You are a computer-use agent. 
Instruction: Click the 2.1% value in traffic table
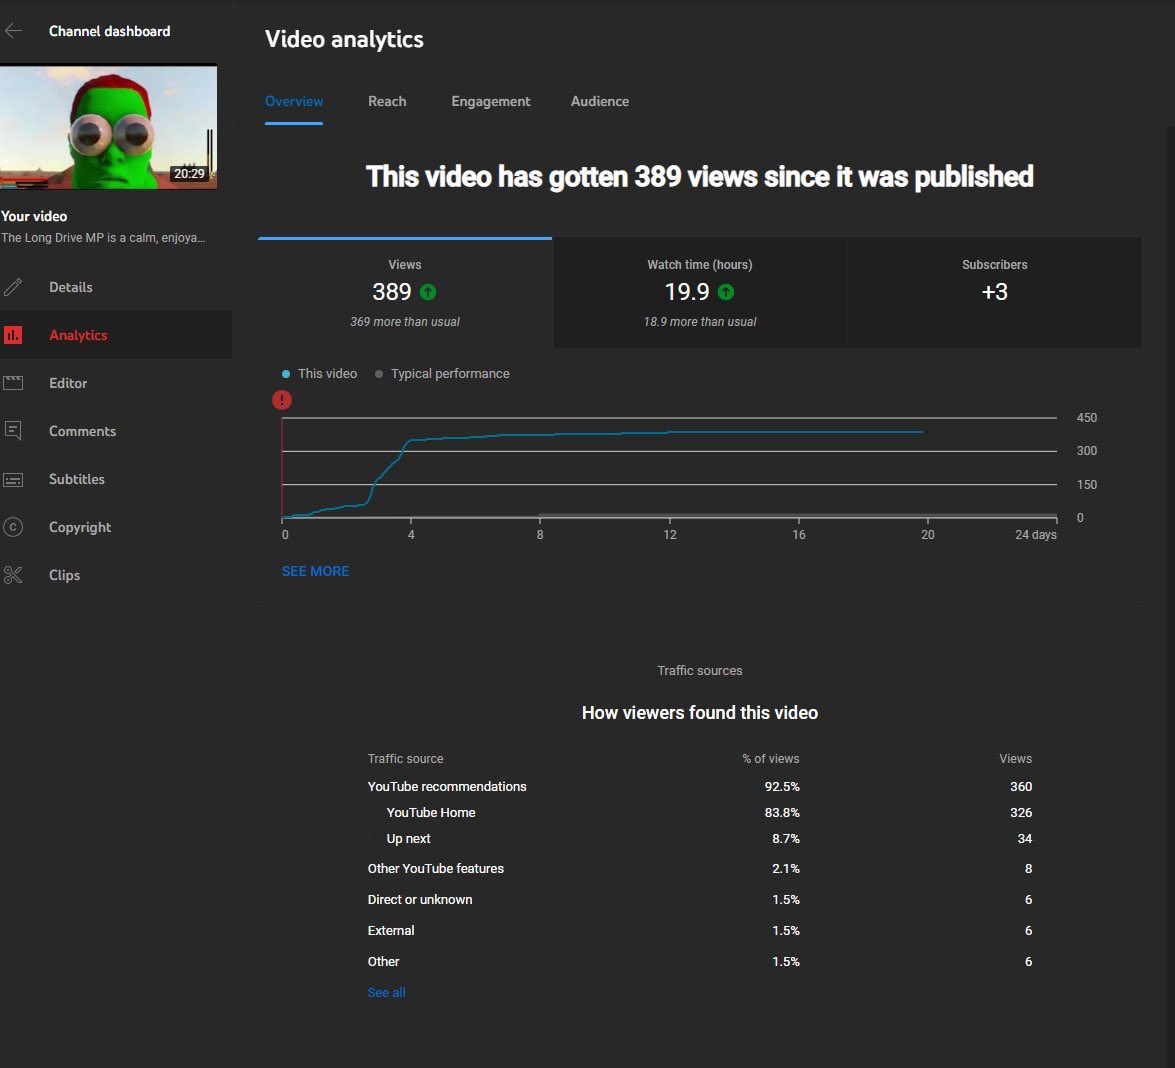pyautogui.click(x=785, y=869)
